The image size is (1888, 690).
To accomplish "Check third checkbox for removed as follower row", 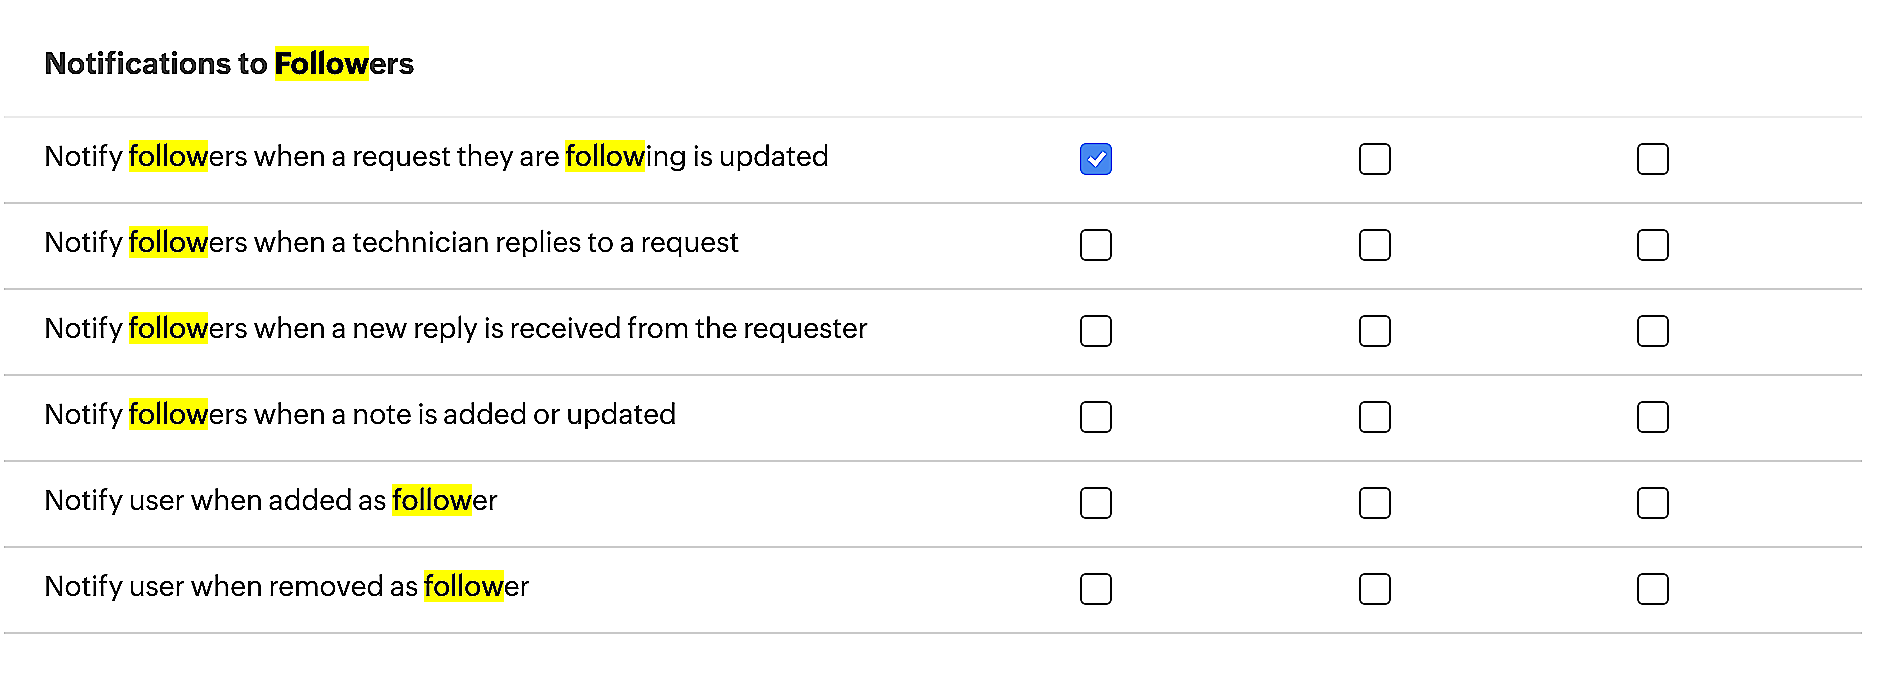I will click(x=1653, y=589).
